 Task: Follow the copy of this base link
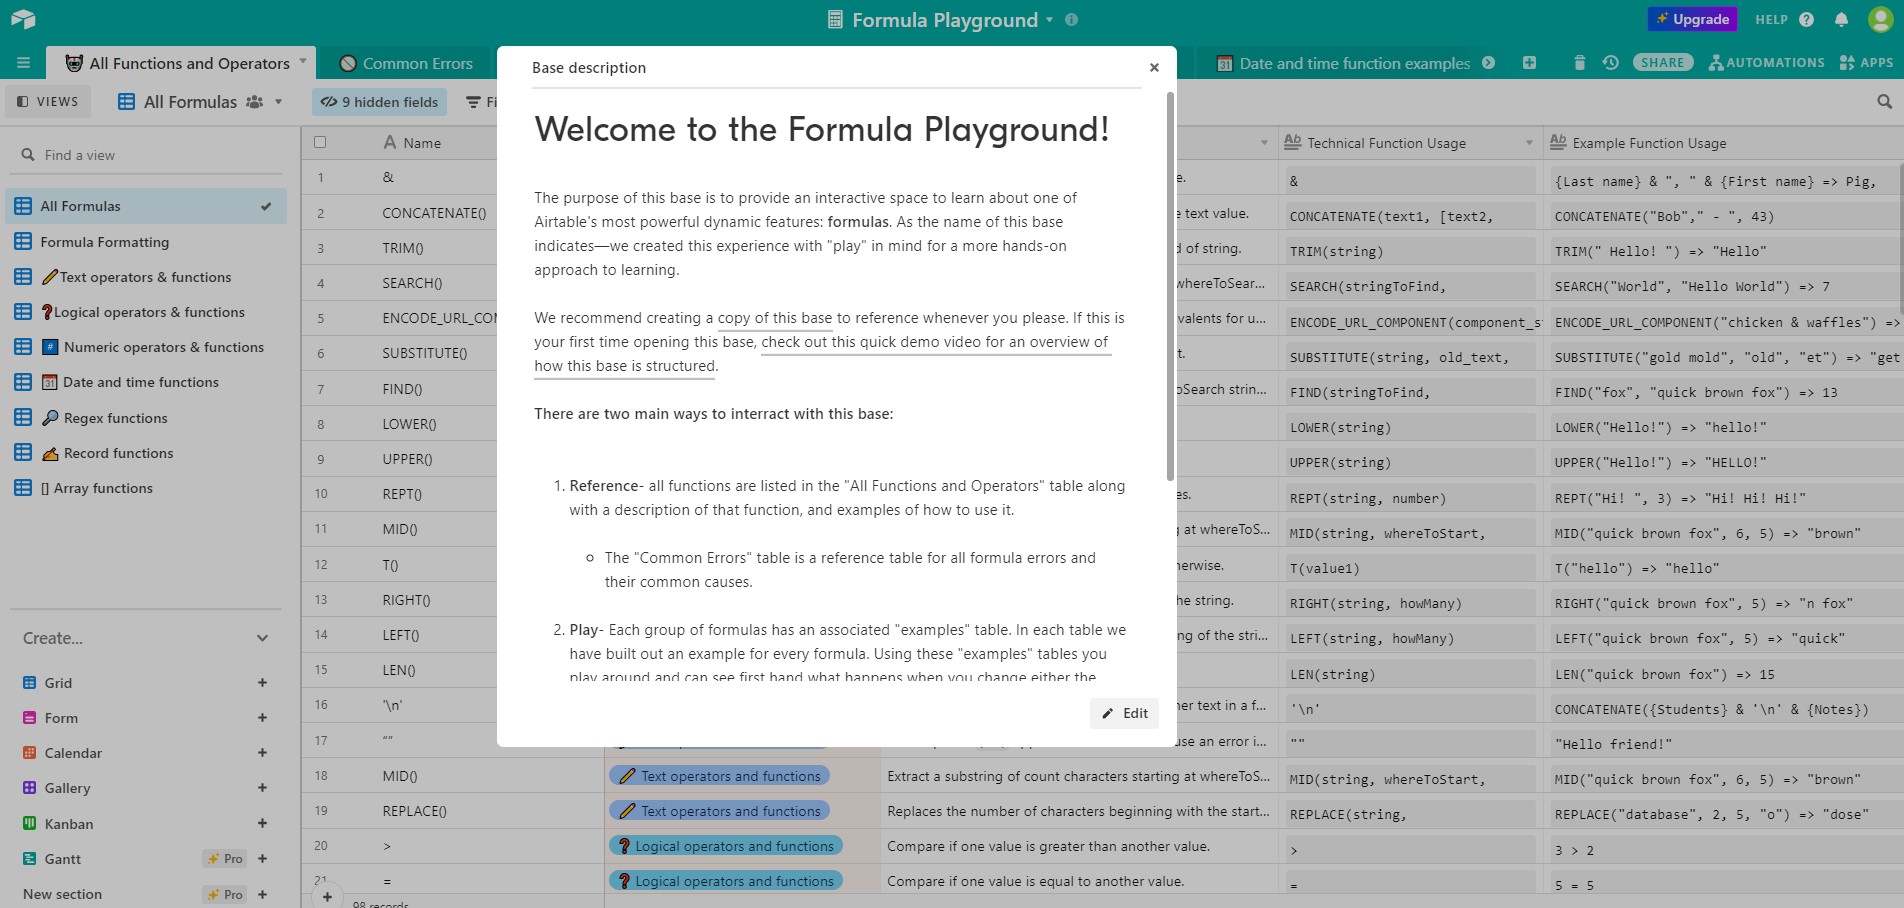(x=775, y=318)
